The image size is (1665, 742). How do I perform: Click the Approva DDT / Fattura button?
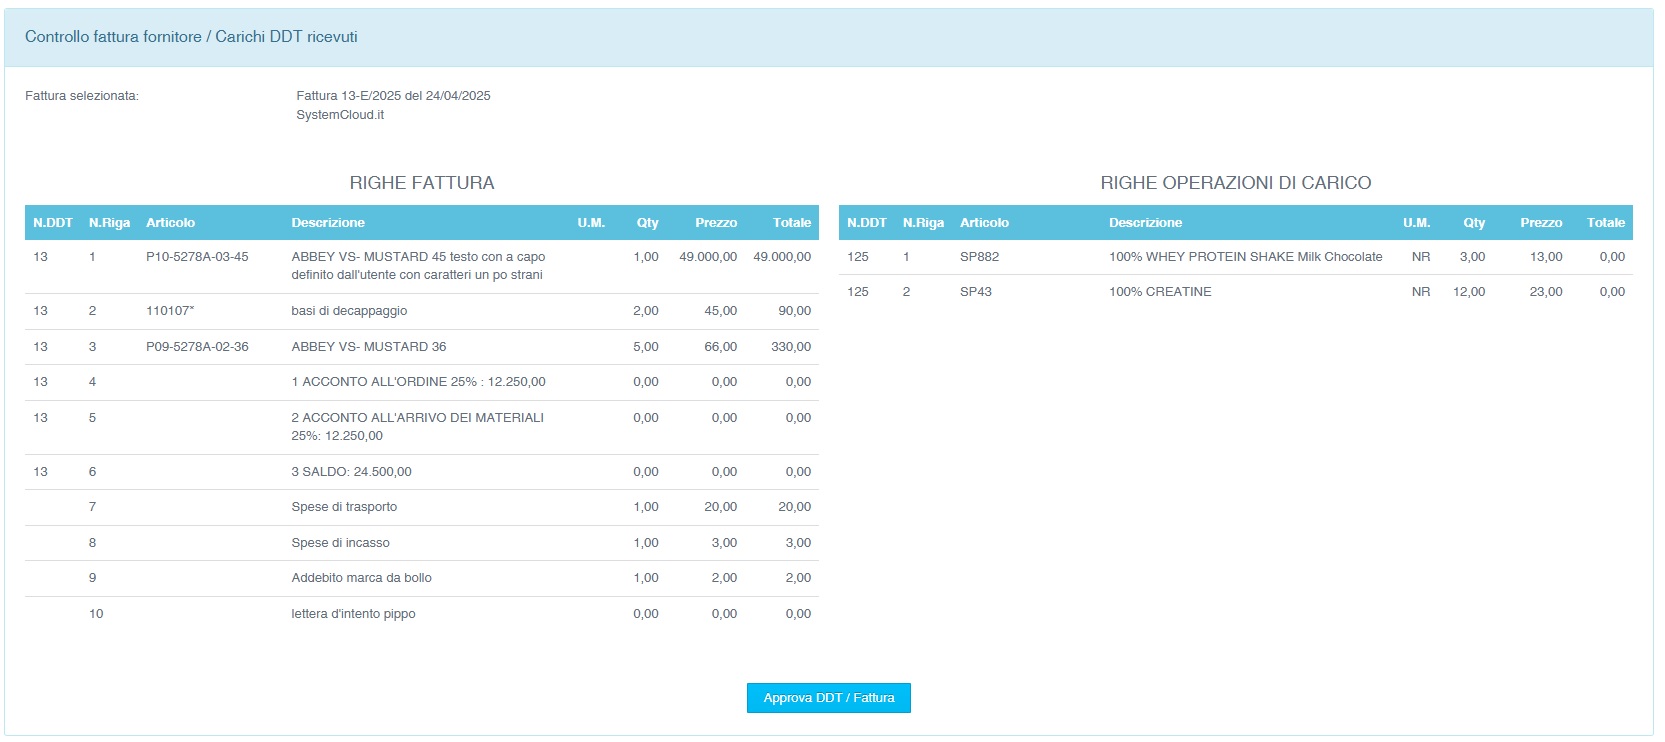pyautogui.click(x=828, y=698)
